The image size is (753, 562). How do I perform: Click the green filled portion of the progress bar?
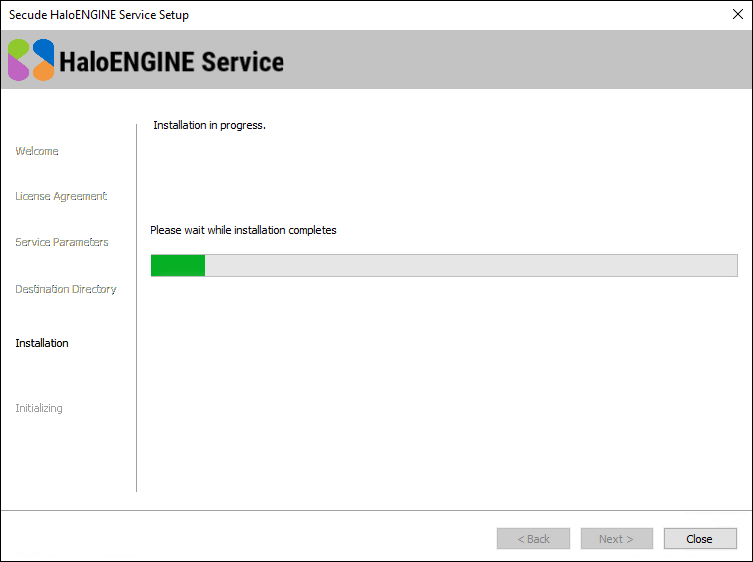177,265
